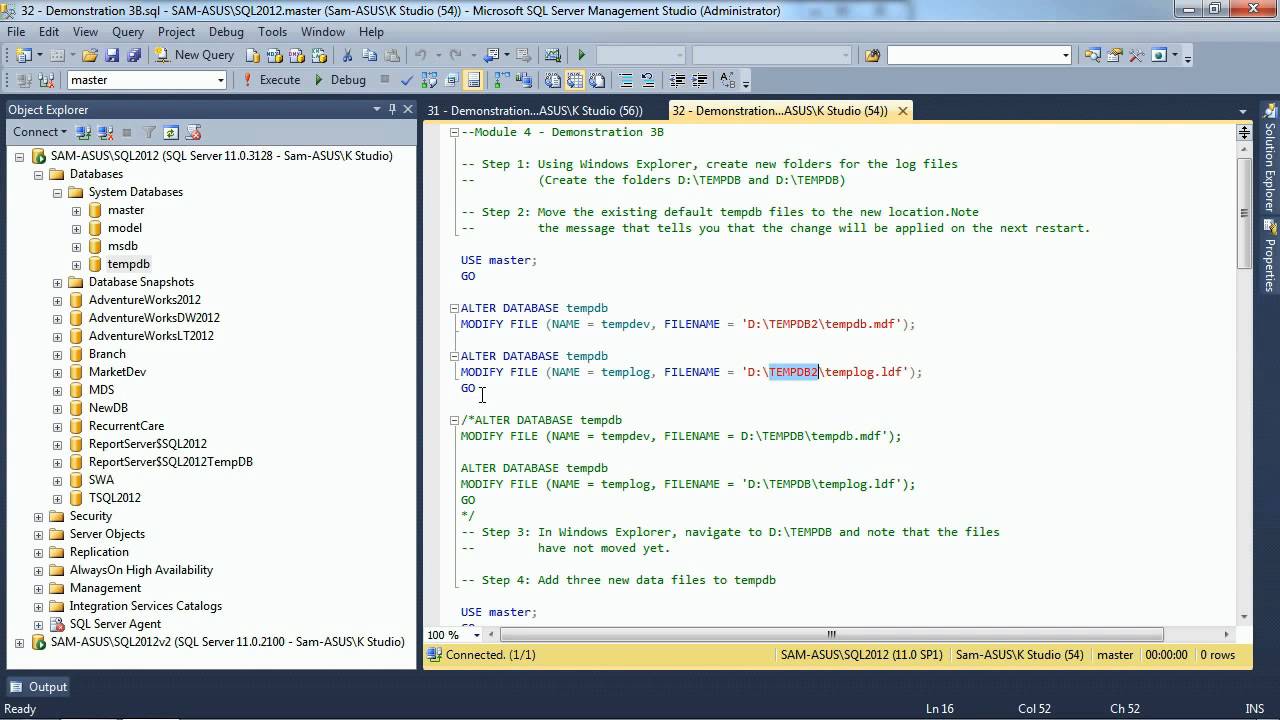
Task: Click the Execute button
Action: click(x=271, y=80)
